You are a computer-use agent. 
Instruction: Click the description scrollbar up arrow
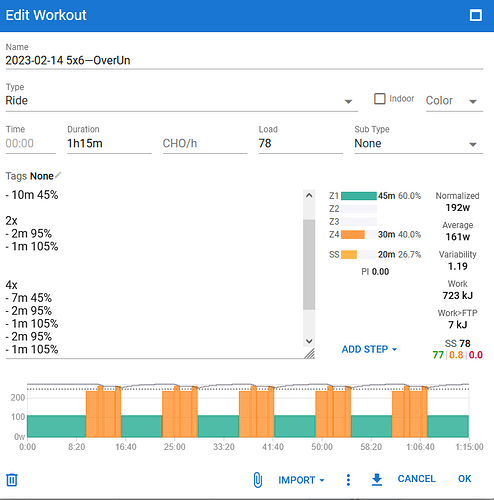[x=309, y=195]
